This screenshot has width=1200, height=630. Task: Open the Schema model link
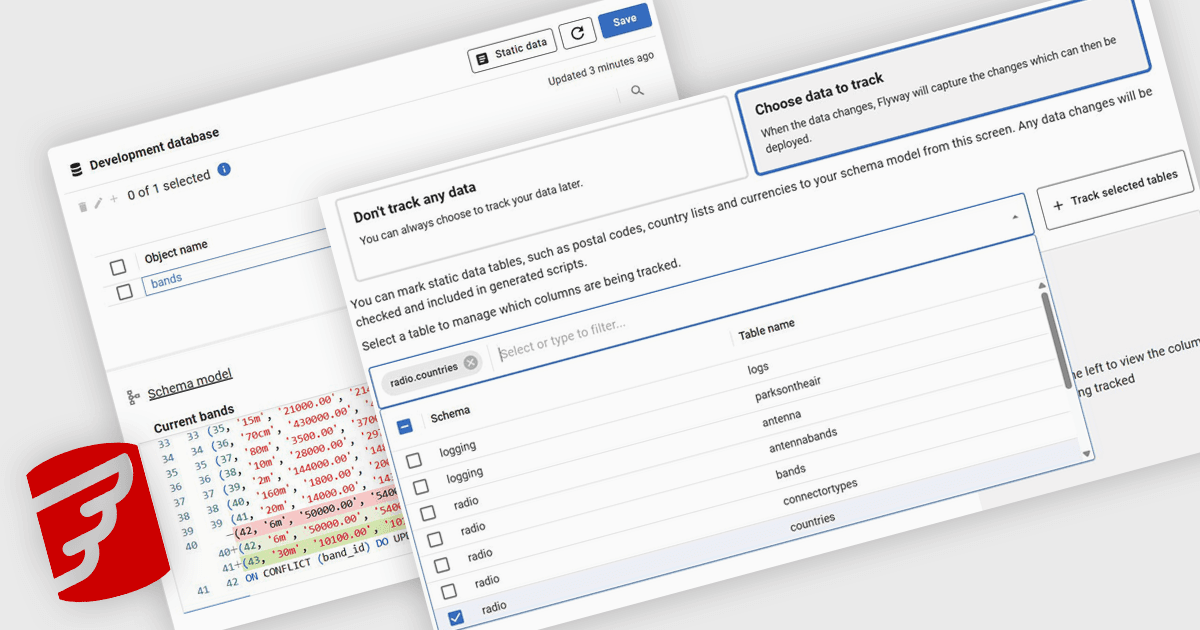click(x=190, y=384)
